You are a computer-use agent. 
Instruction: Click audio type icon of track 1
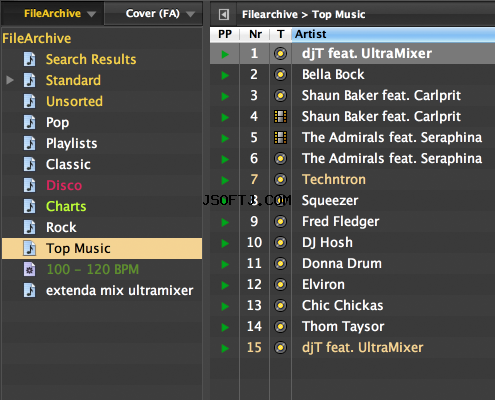point(280,53)
